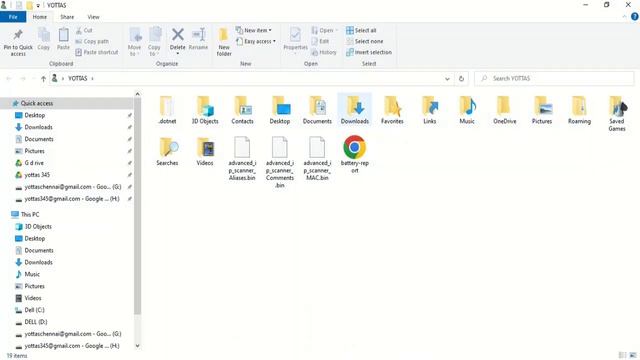640x360 pixels.
Task: Open the Links folder
Action: 430,110
